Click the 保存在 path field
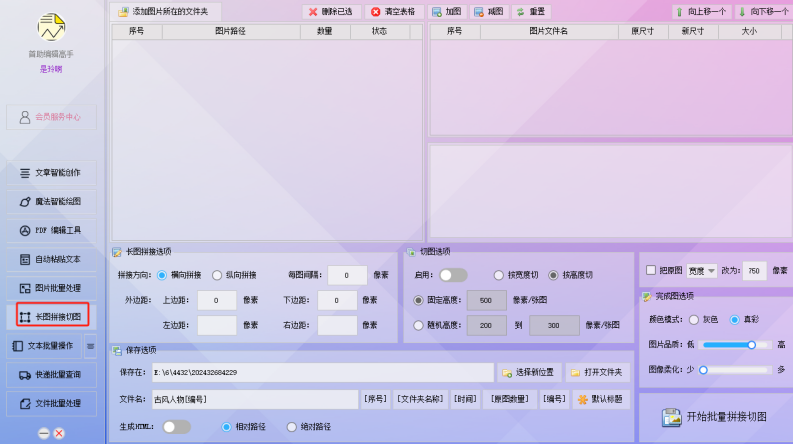Viewport: 793px width, 444px height. coord(323,373)
